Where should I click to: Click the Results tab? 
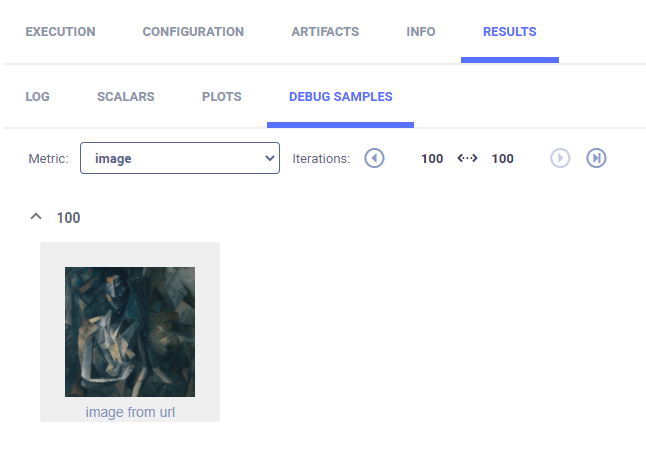point(509,32)
